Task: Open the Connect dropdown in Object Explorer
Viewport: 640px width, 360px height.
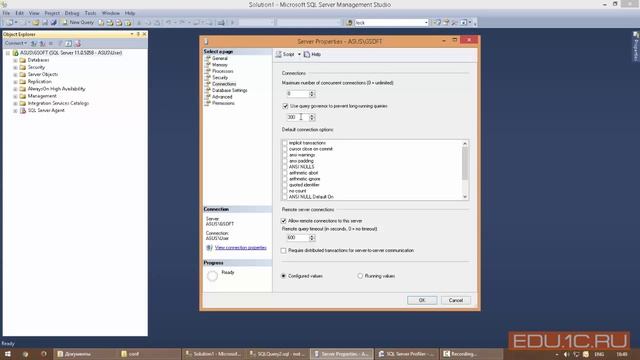Action: [16, 43]
